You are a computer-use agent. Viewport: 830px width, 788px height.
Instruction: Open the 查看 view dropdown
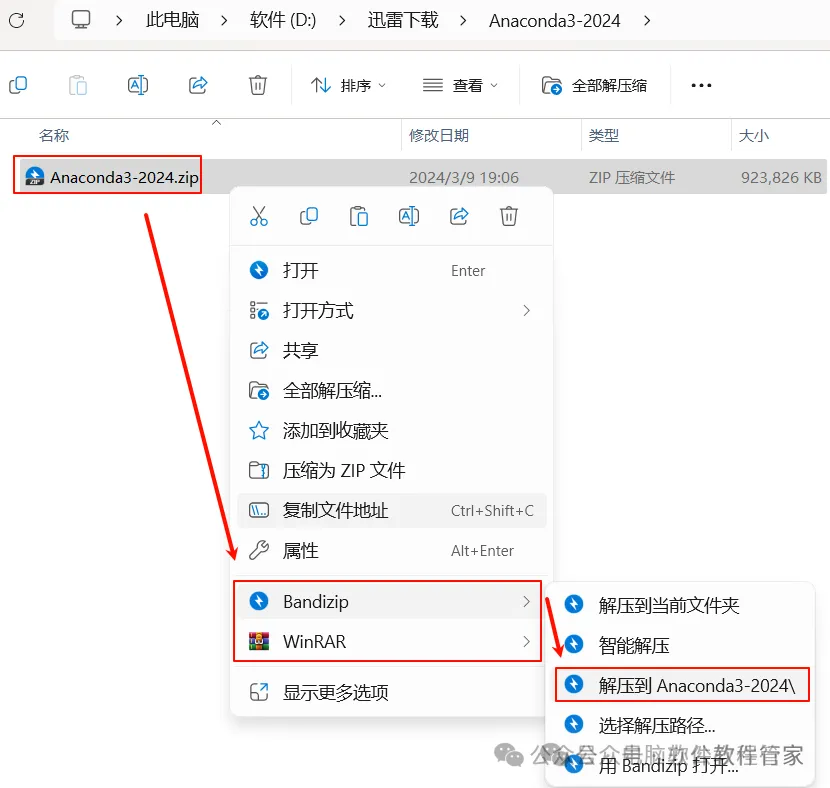(460, 85)
